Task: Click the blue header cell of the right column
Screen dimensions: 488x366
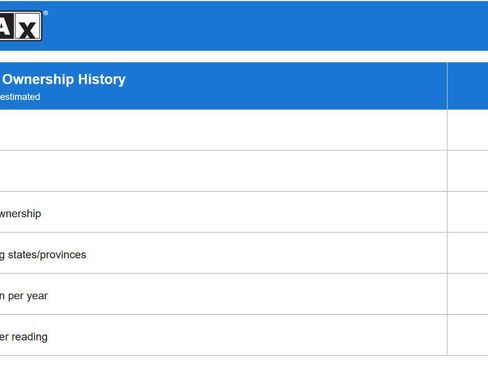Action: (468, 86)
